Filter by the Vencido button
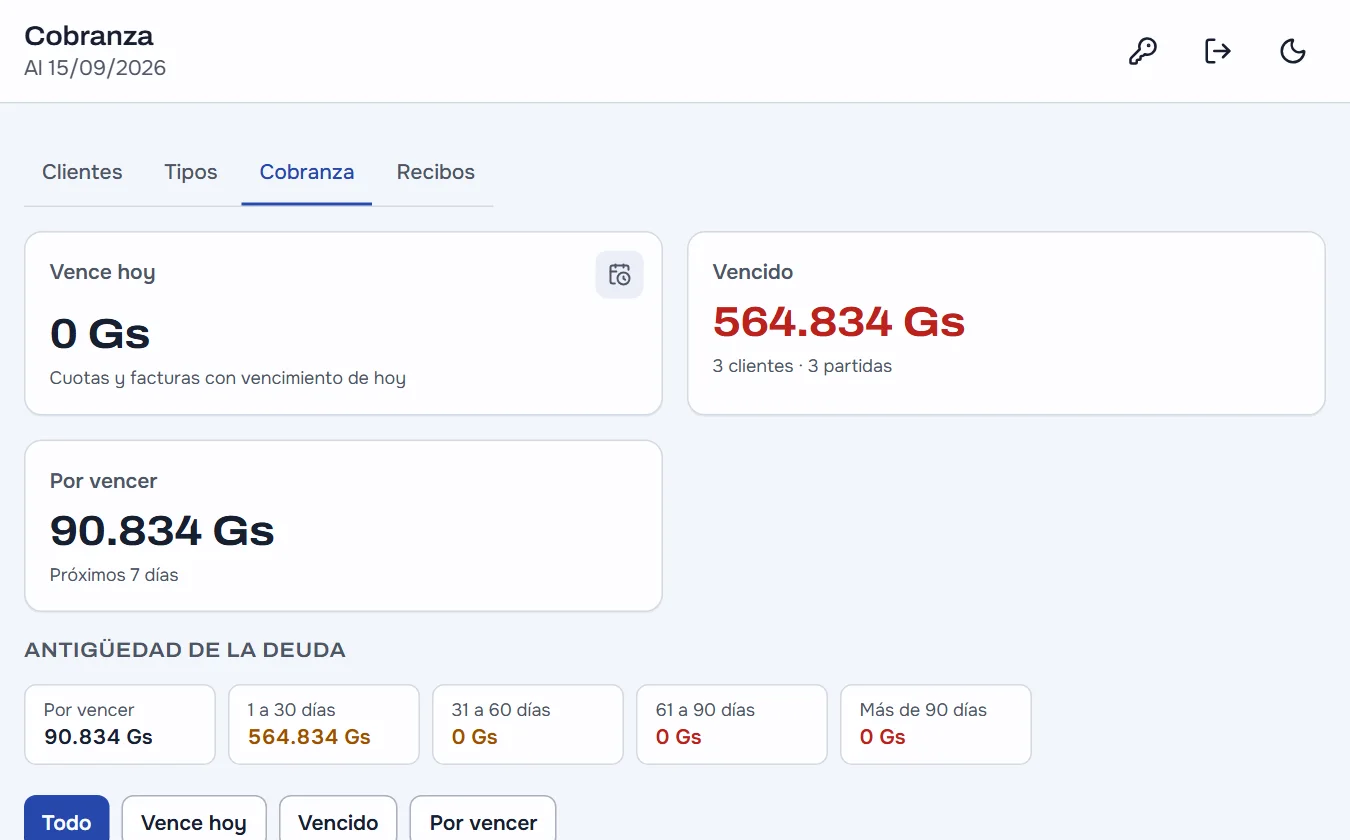Screen dimensions: 1350x840 click(x=338, y=822)
